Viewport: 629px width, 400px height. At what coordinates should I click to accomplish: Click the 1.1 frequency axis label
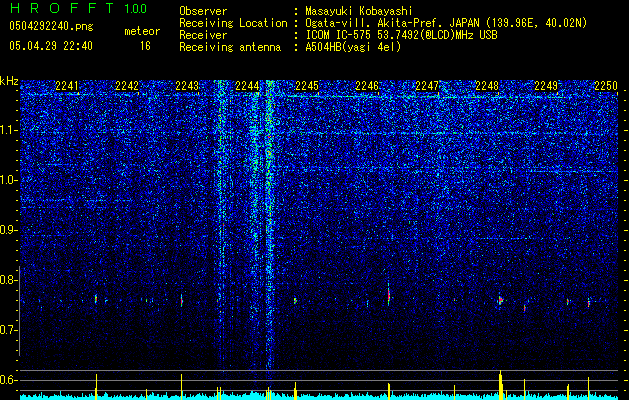pos(8,130)
